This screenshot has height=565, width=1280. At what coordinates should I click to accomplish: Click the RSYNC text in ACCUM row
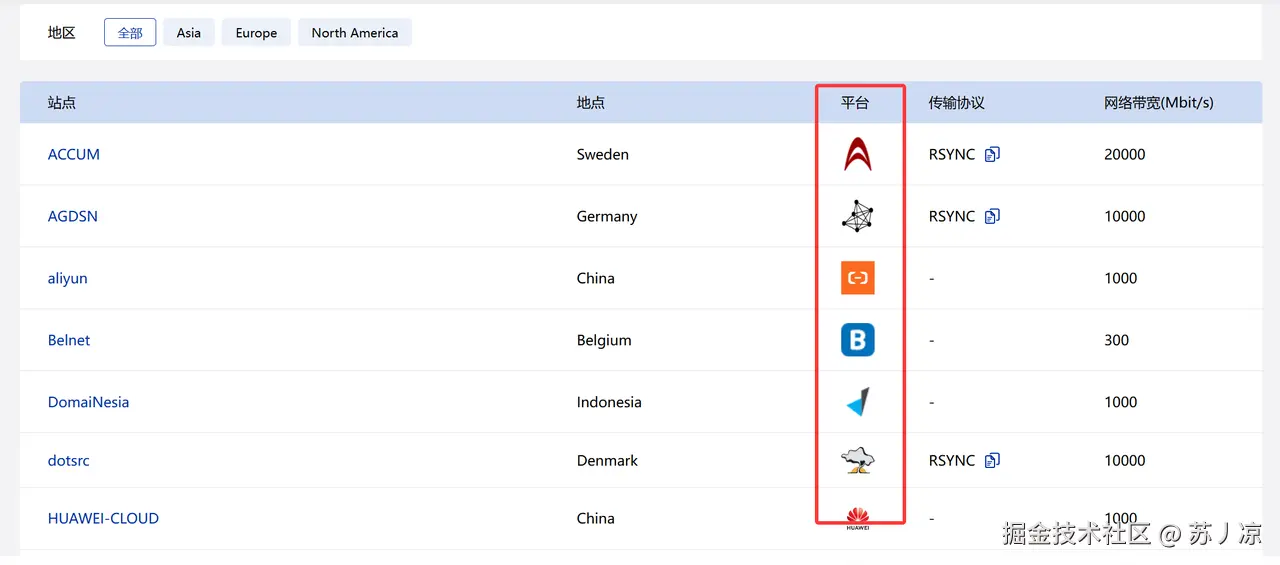952,154
